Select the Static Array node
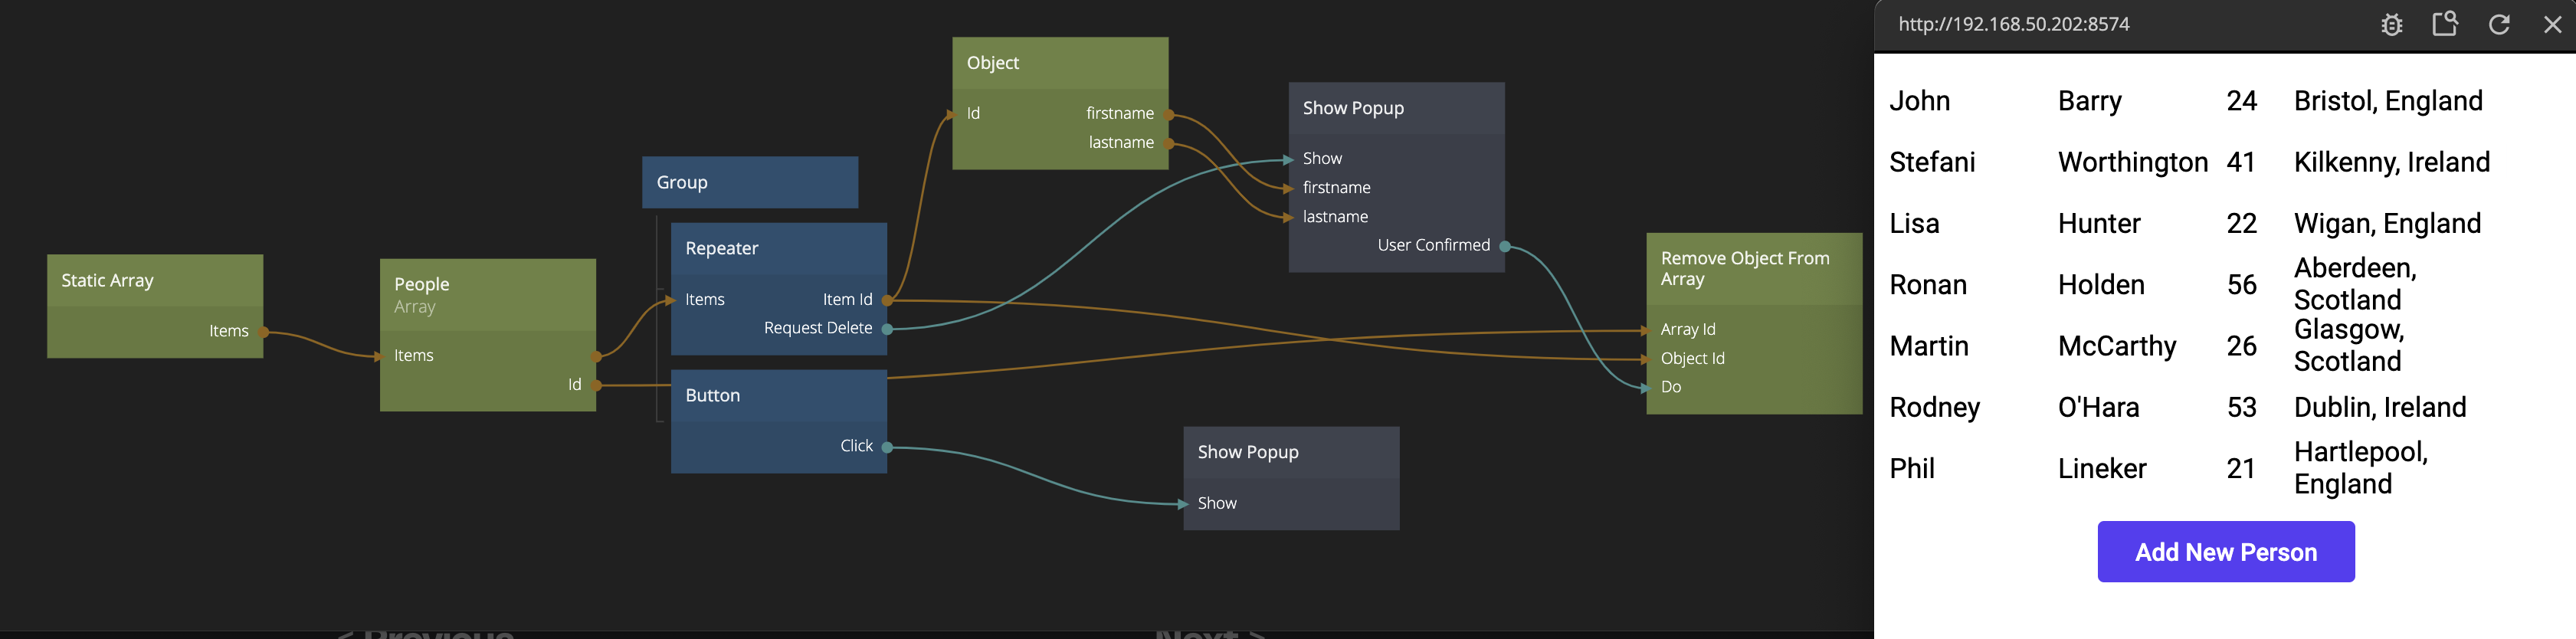 point(154,280)
